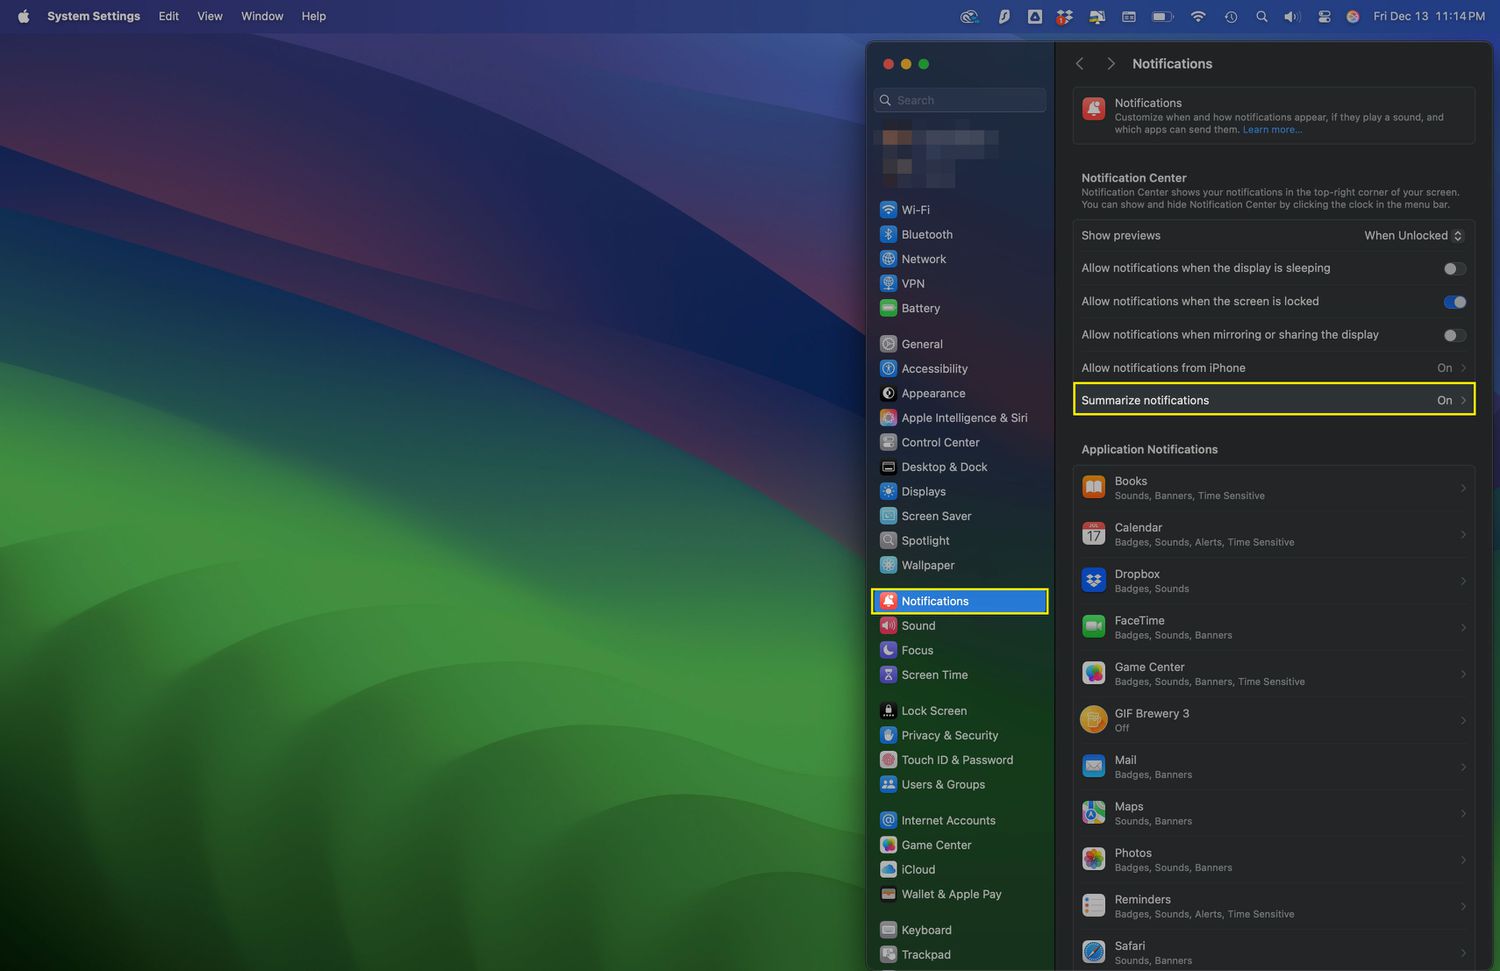Open Bluetooth settings from the sidebar icon
This screenshot has width=1500, height=971.
point(888,234)
